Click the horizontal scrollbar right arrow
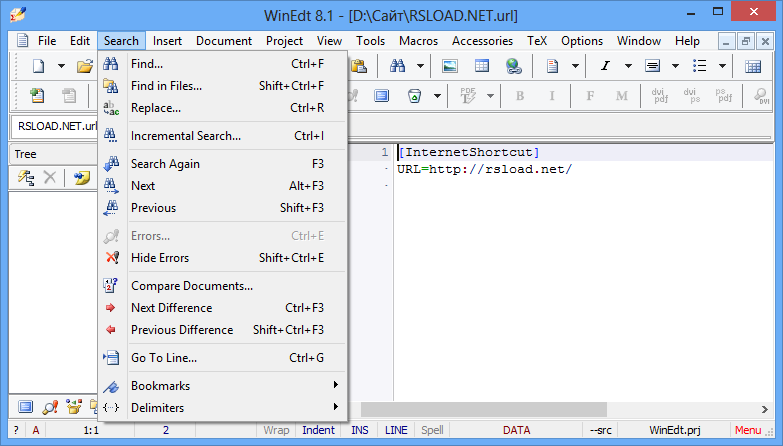 click(765, 409)
